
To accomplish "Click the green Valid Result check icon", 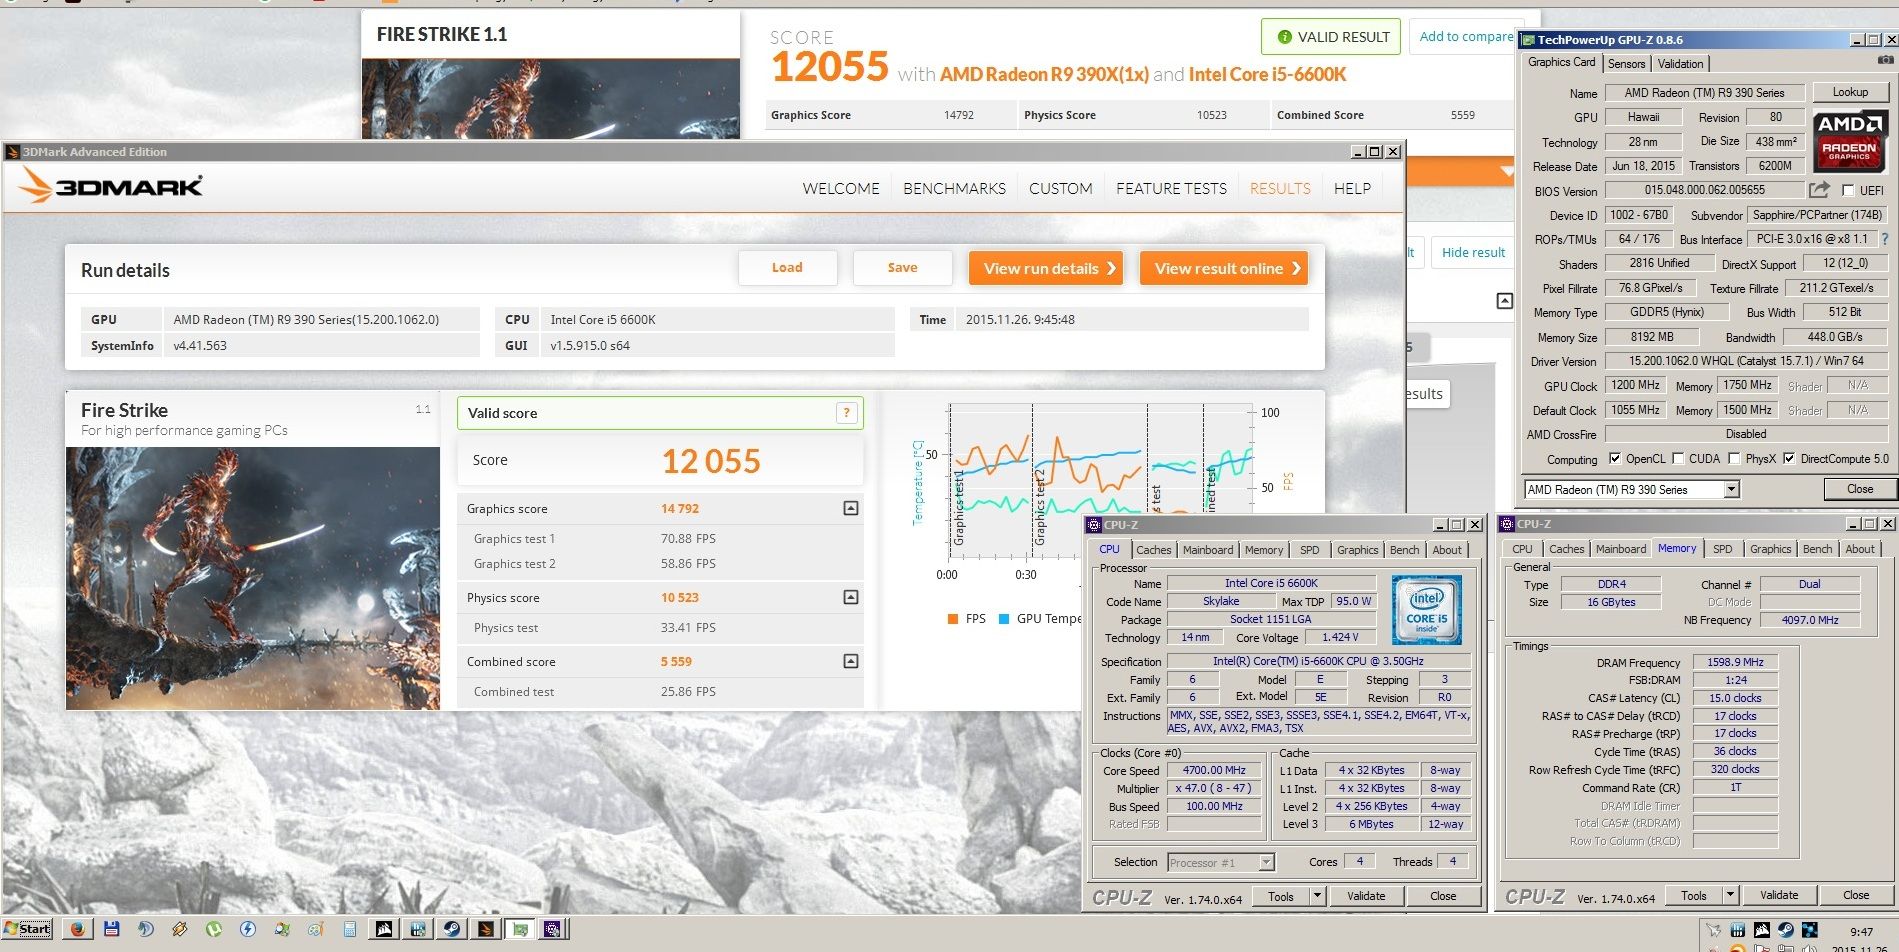I will 1284,37.
